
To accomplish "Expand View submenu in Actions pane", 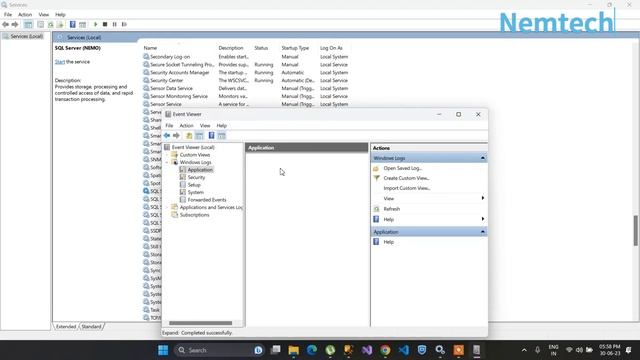I will (x=429, y=198).
